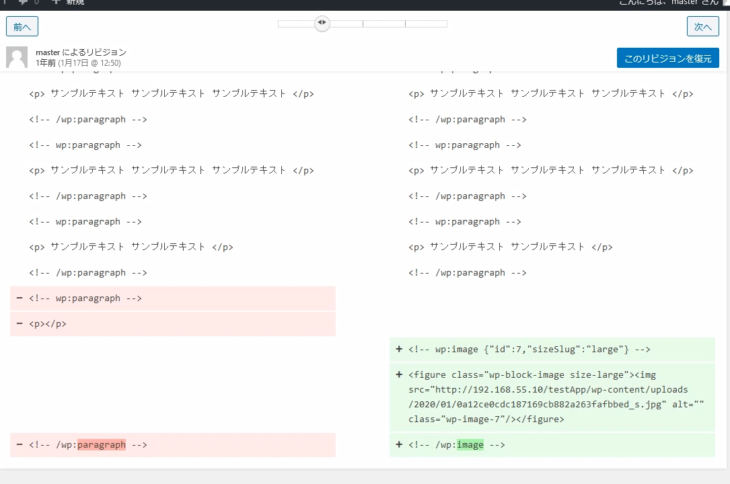Click the comments bubble icon in admin bar
This screenshot has height=484, width=730.
[23, 2]
